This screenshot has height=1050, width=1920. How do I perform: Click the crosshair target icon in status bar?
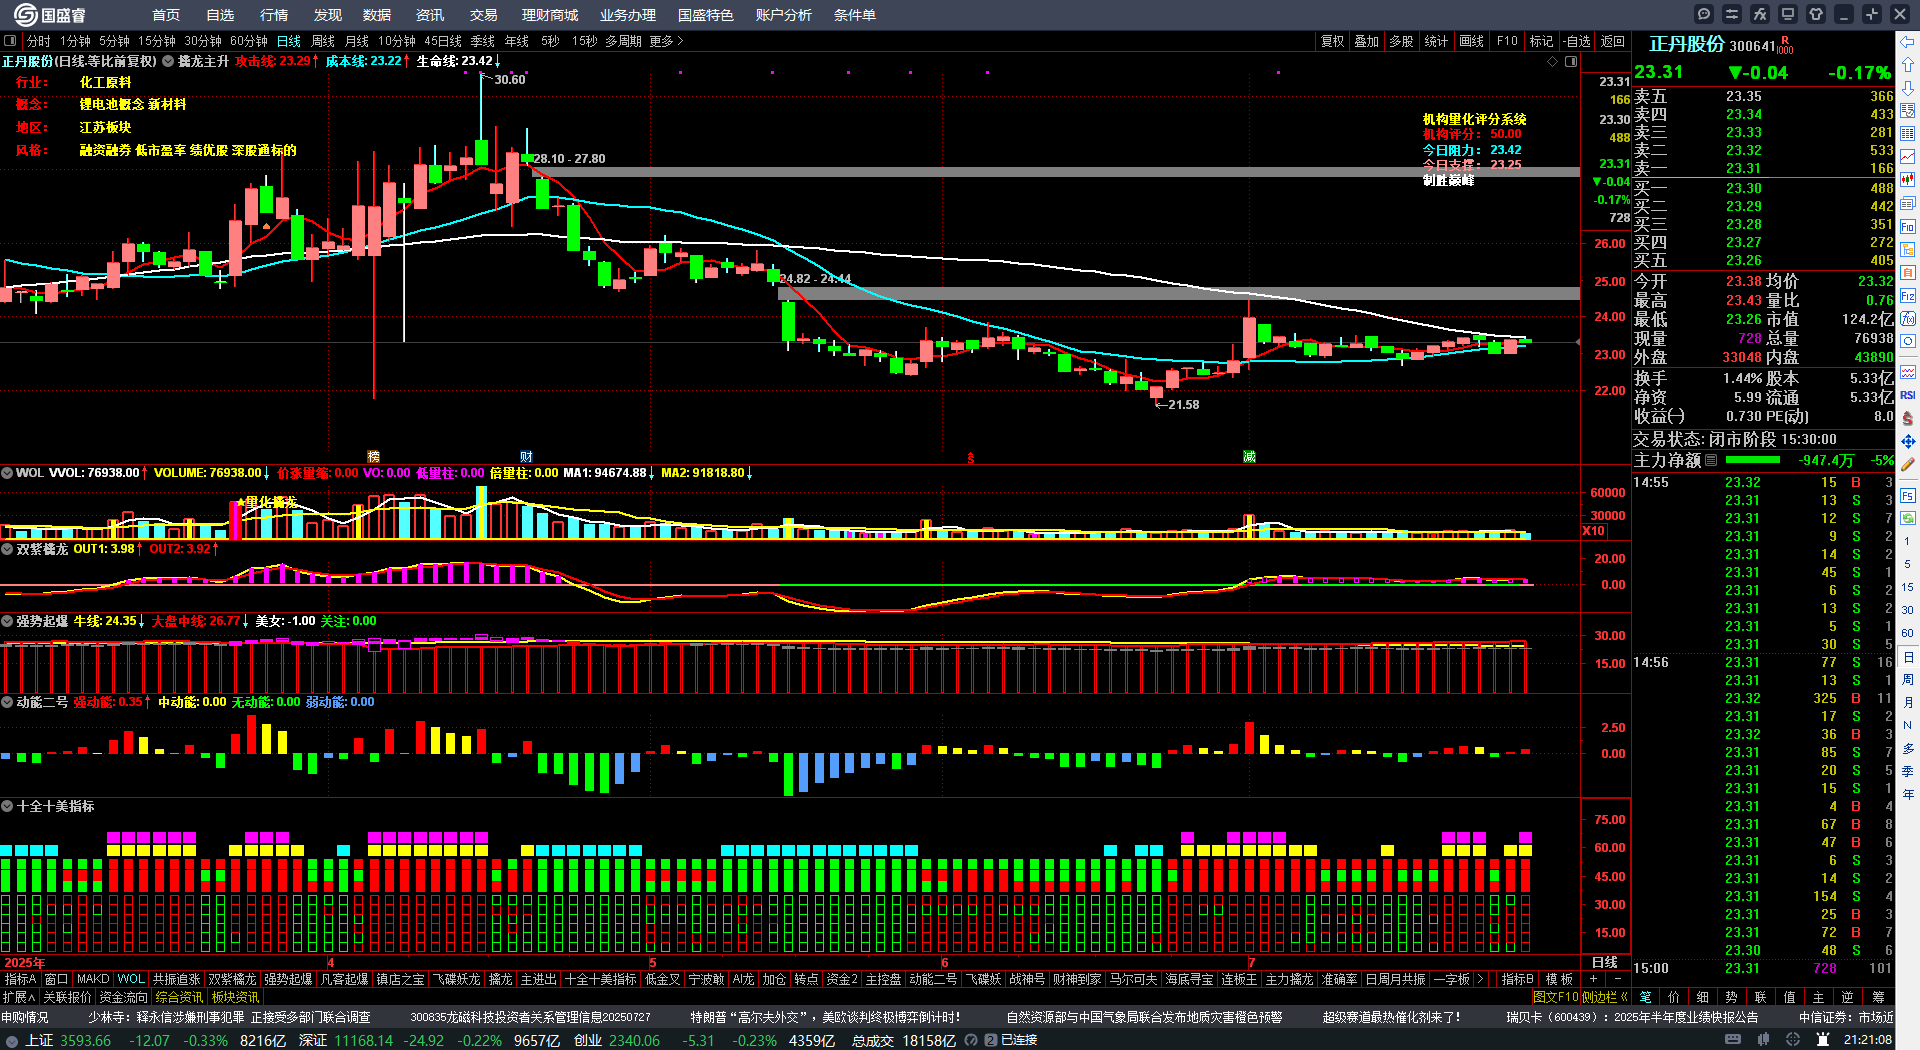(x=1795, y=1040)
